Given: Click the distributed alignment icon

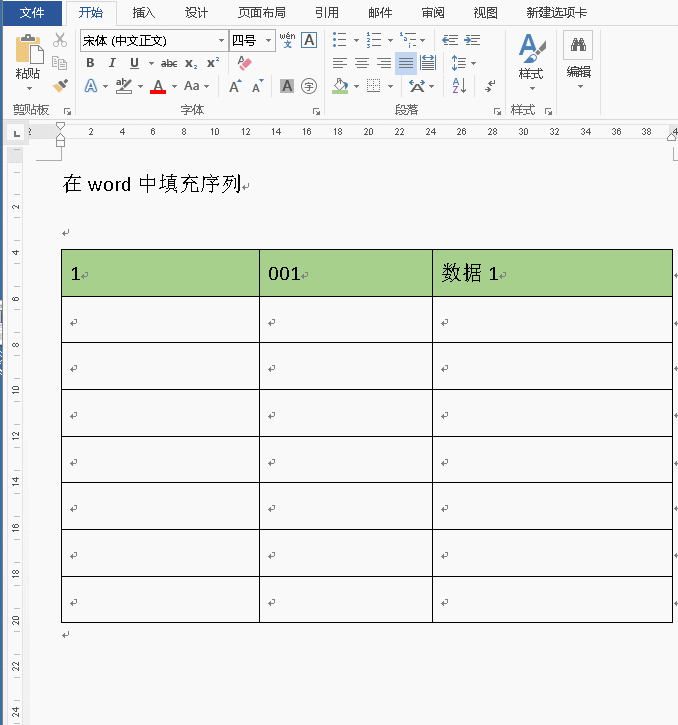Looking at the screenshot, I should click(x=428, y=63).
